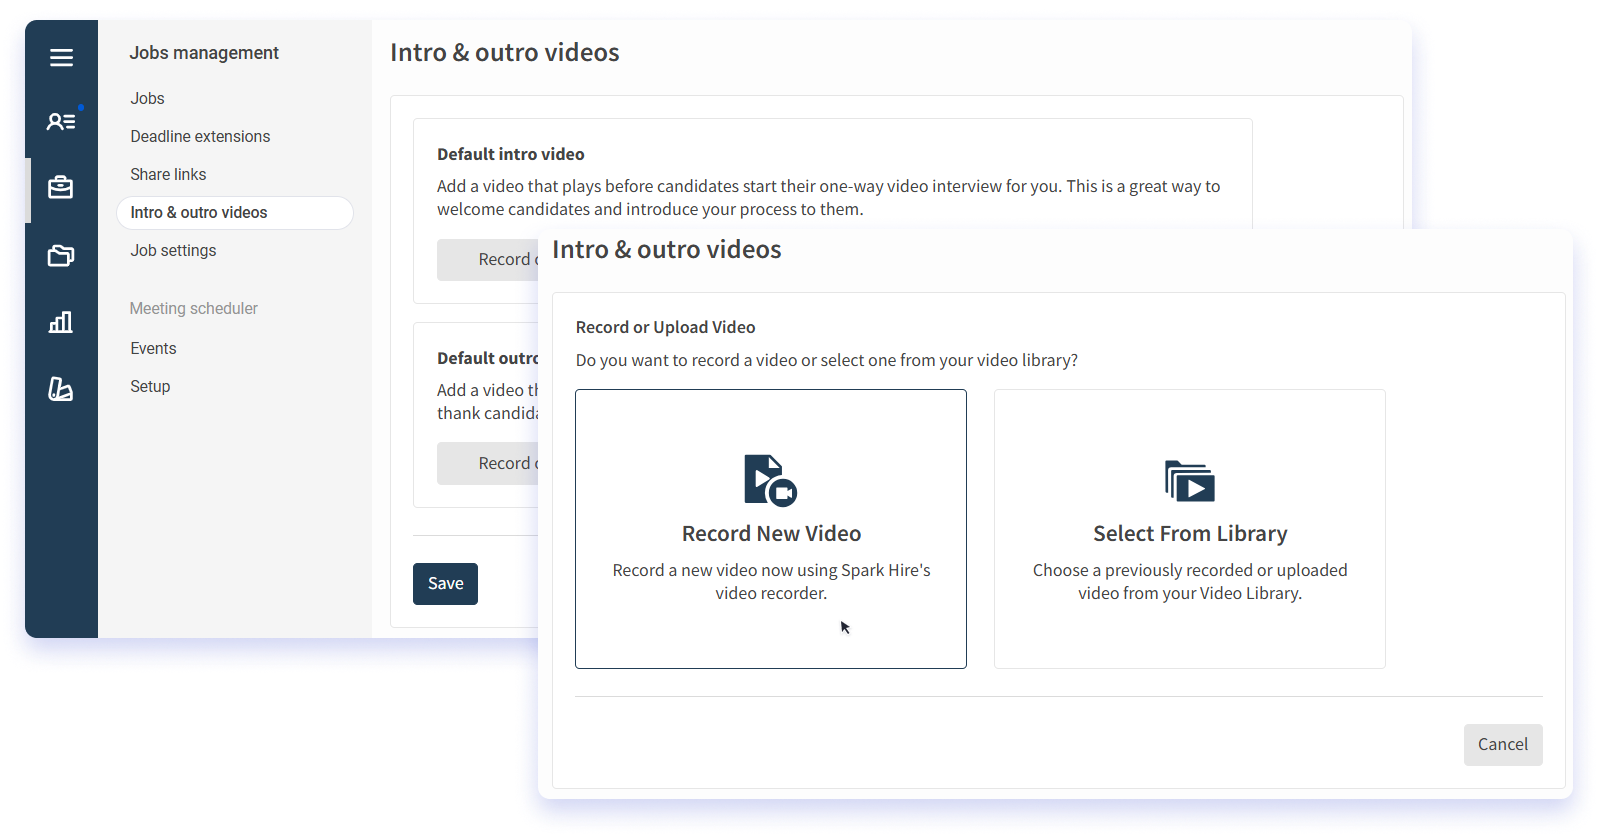Screen dimensions: 1608x835
Task: Open the bar chart reports icon
Action: [61, 322]
